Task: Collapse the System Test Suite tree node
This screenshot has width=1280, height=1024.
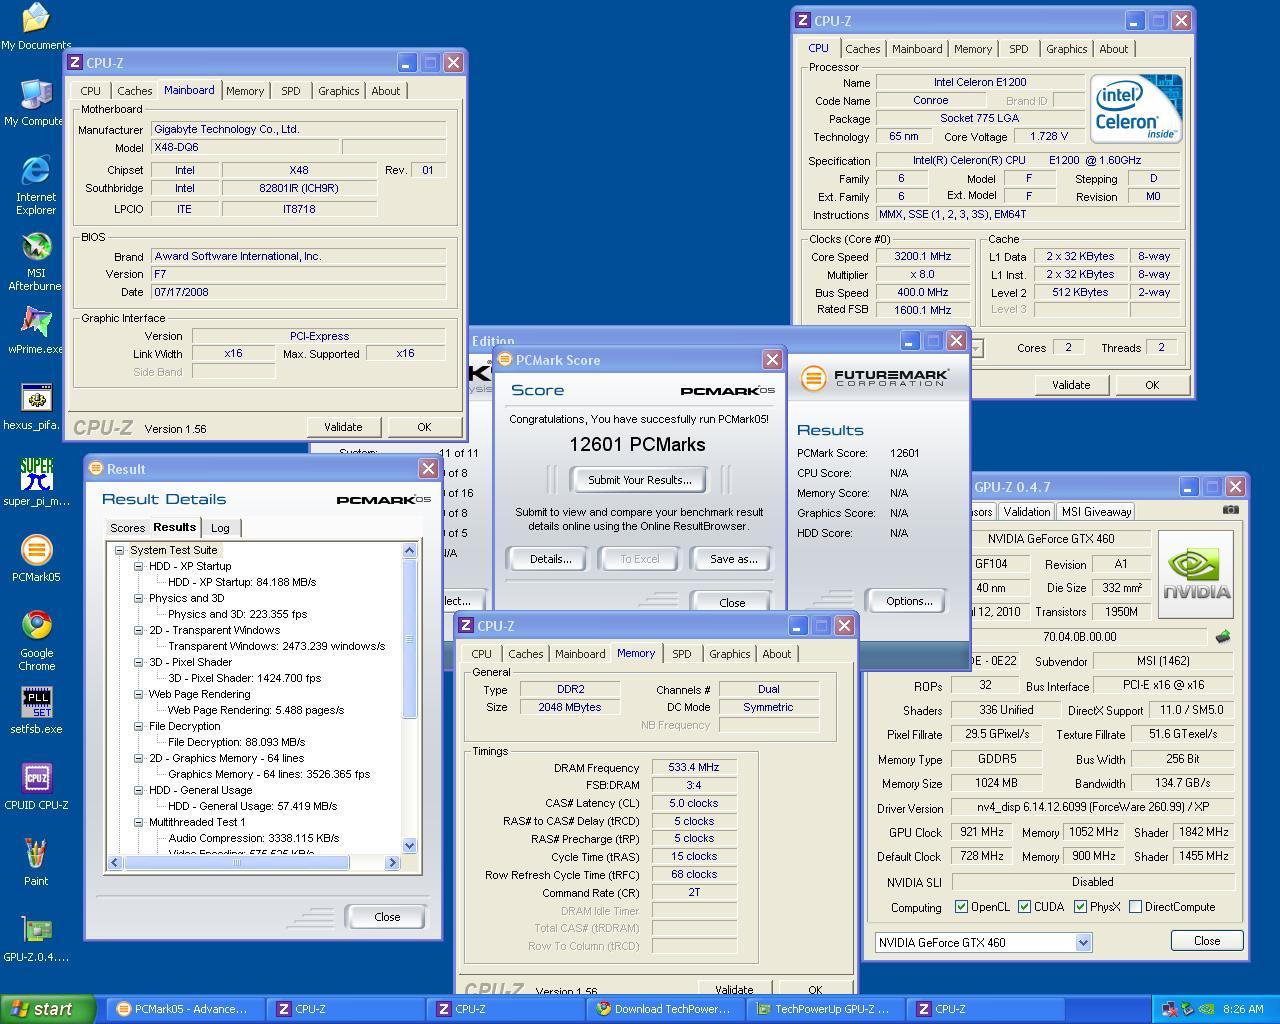Action: click(119, 550)
